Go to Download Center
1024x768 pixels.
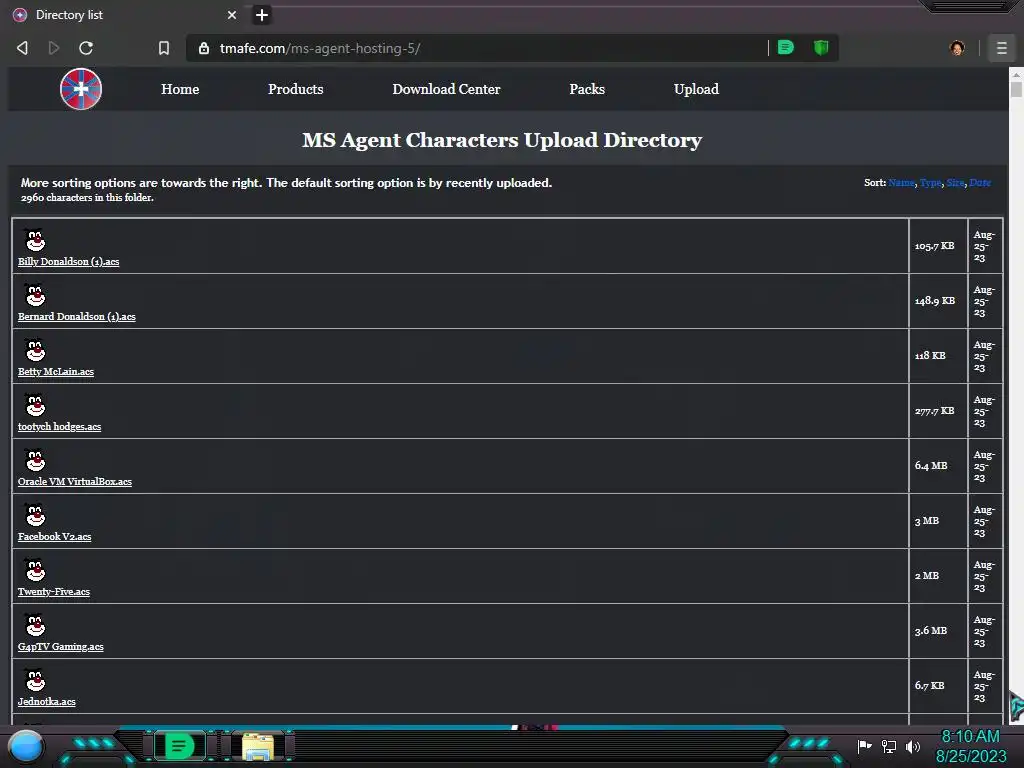tap(446, 89)
